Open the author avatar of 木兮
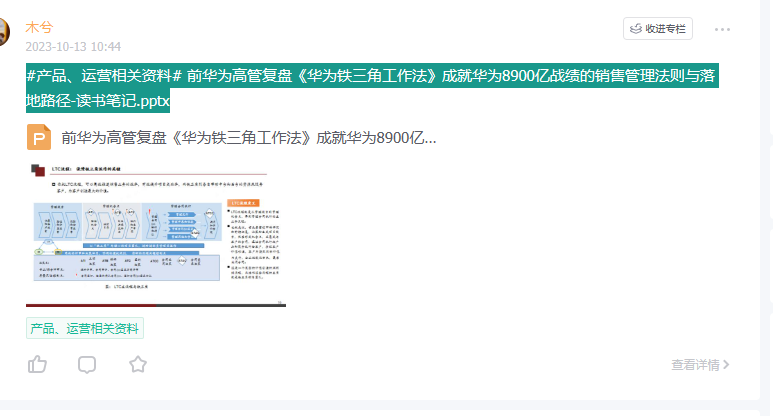 [x=4, y=32]
